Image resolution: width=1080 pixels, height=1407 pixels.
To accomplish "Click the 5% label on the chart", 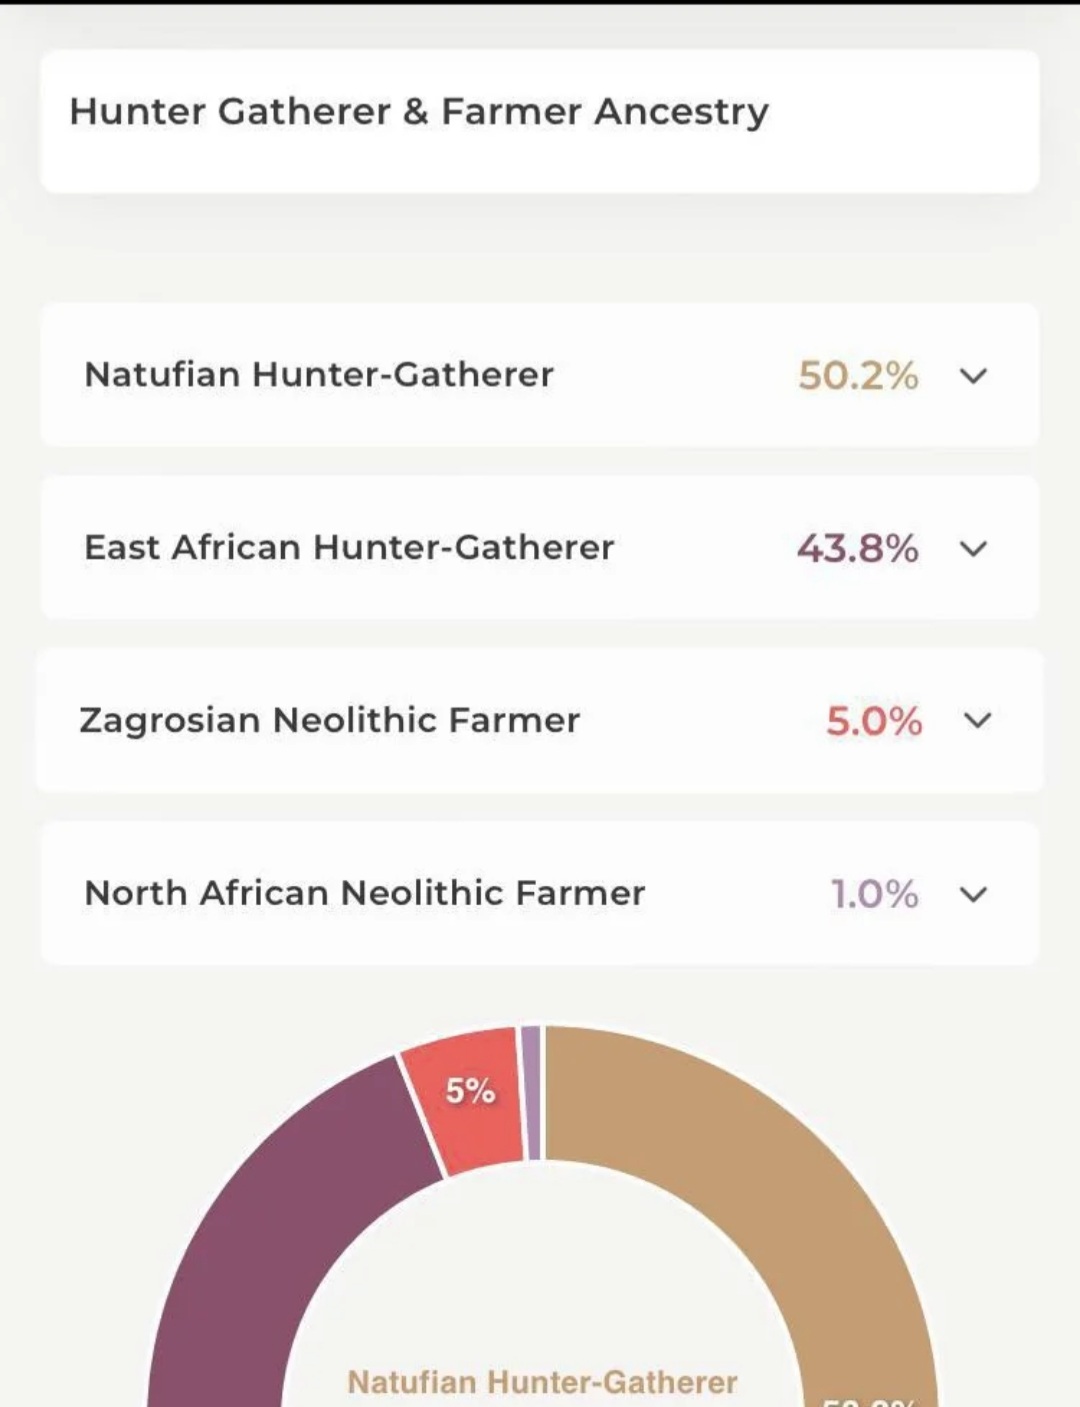I will click(470, 1091).
